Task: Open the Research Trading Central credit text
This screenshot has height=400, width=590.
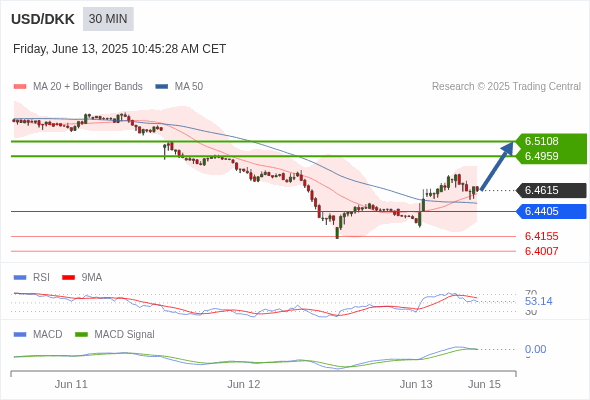Action: (x=506, y=87)
